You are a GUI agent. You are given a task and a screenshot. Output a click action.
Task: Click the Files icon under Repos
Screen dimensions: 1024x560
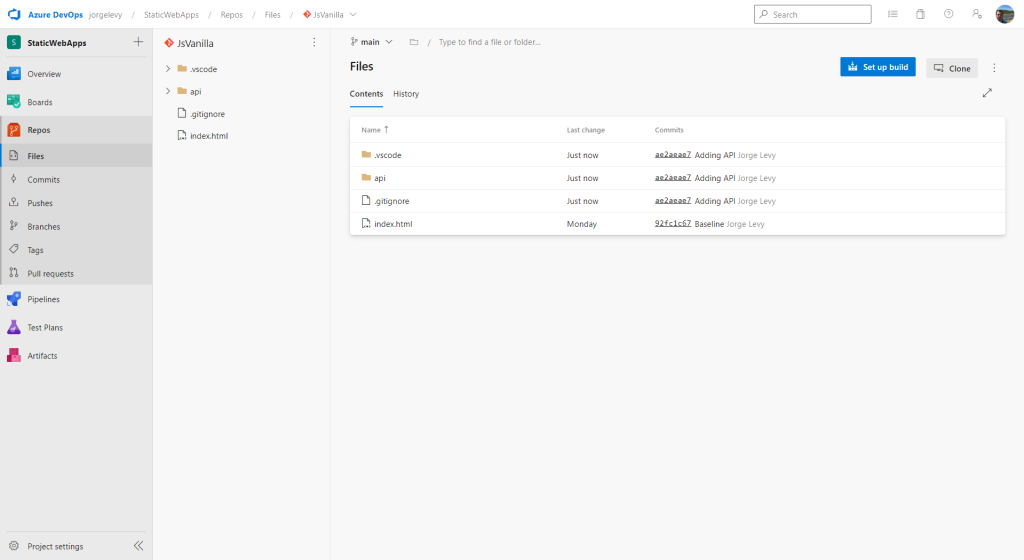(x=14, y=155)
